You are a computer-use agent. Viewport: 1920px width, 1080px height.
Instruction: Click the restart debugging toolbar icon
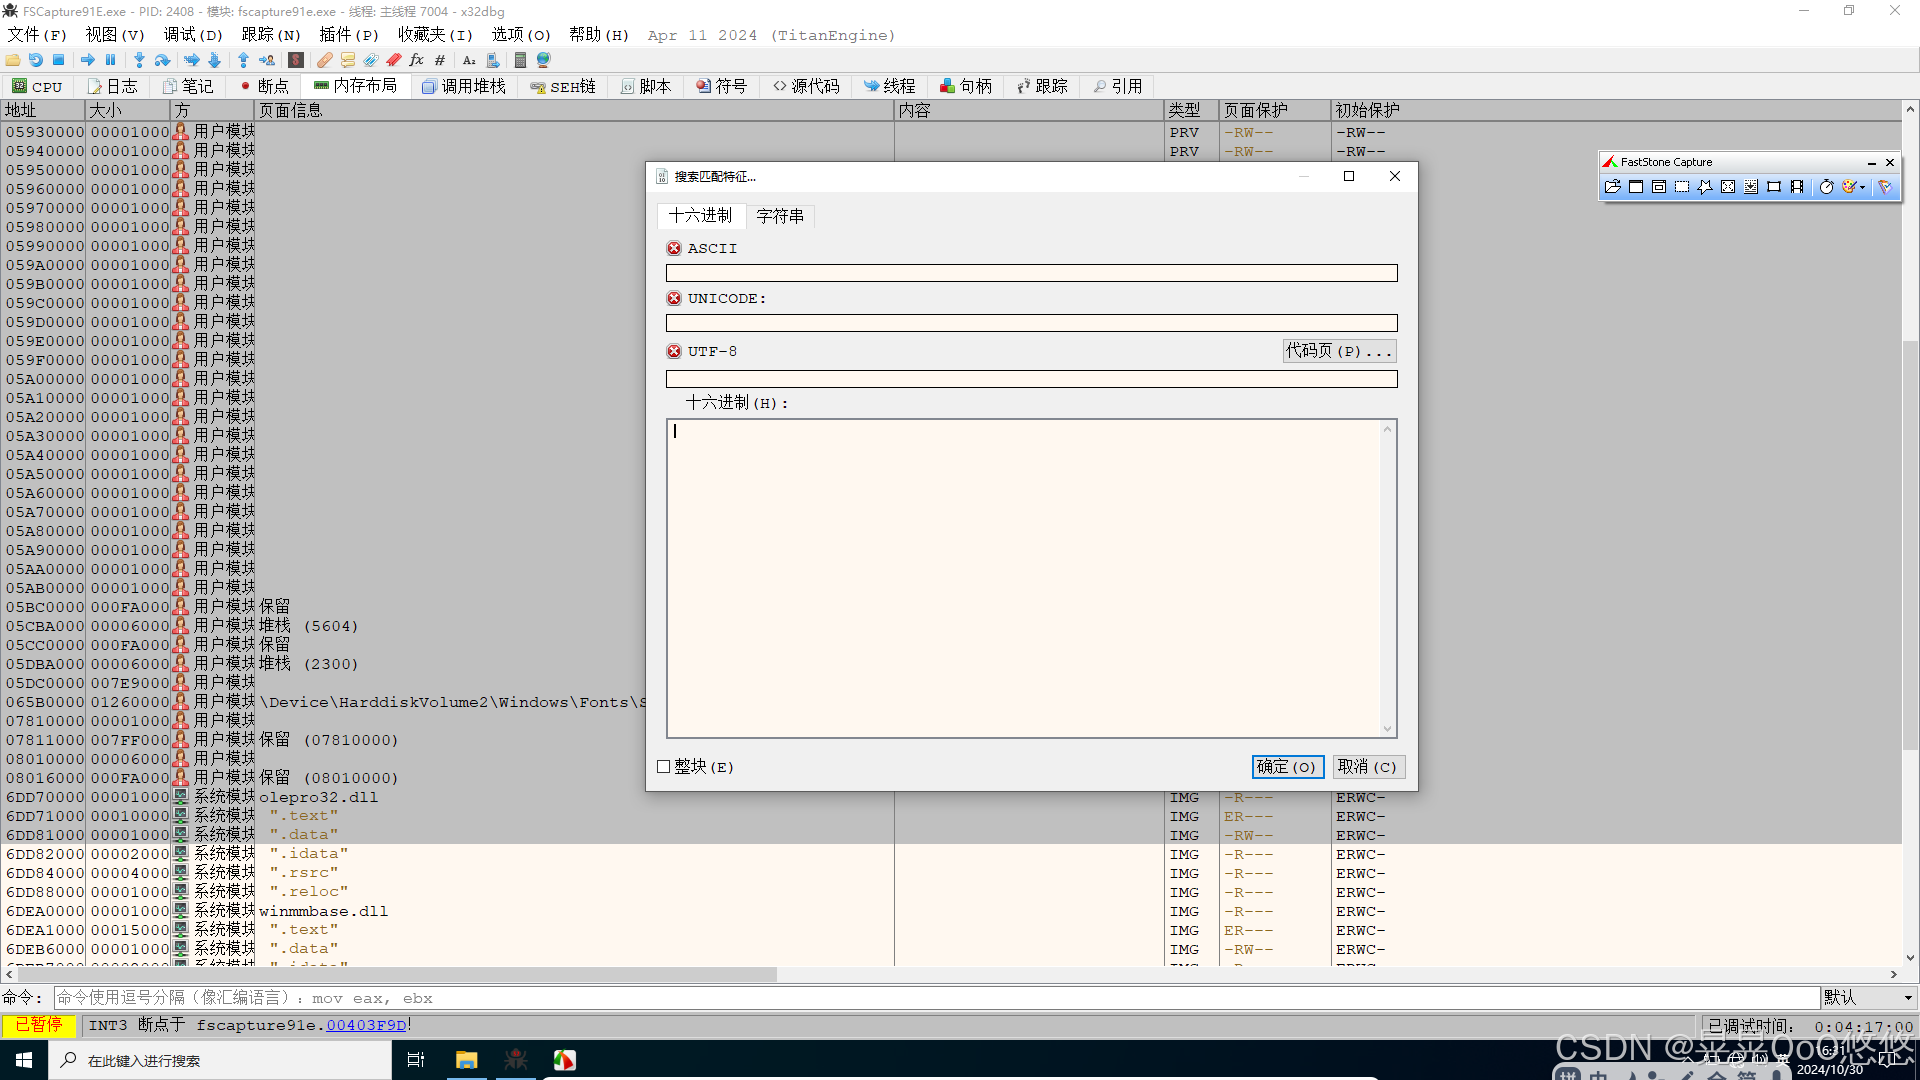[36, 60]
